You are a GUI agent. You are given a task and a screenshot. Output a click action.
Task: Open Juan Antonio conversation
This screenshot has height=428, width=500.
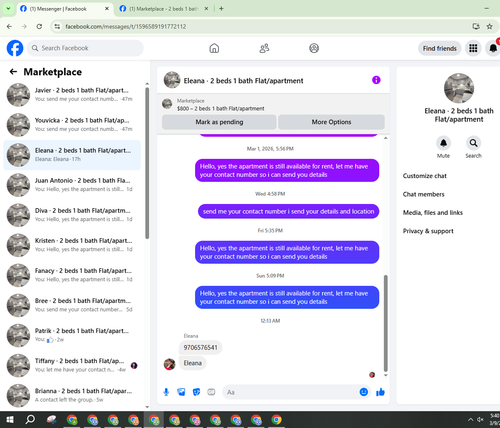72,185
